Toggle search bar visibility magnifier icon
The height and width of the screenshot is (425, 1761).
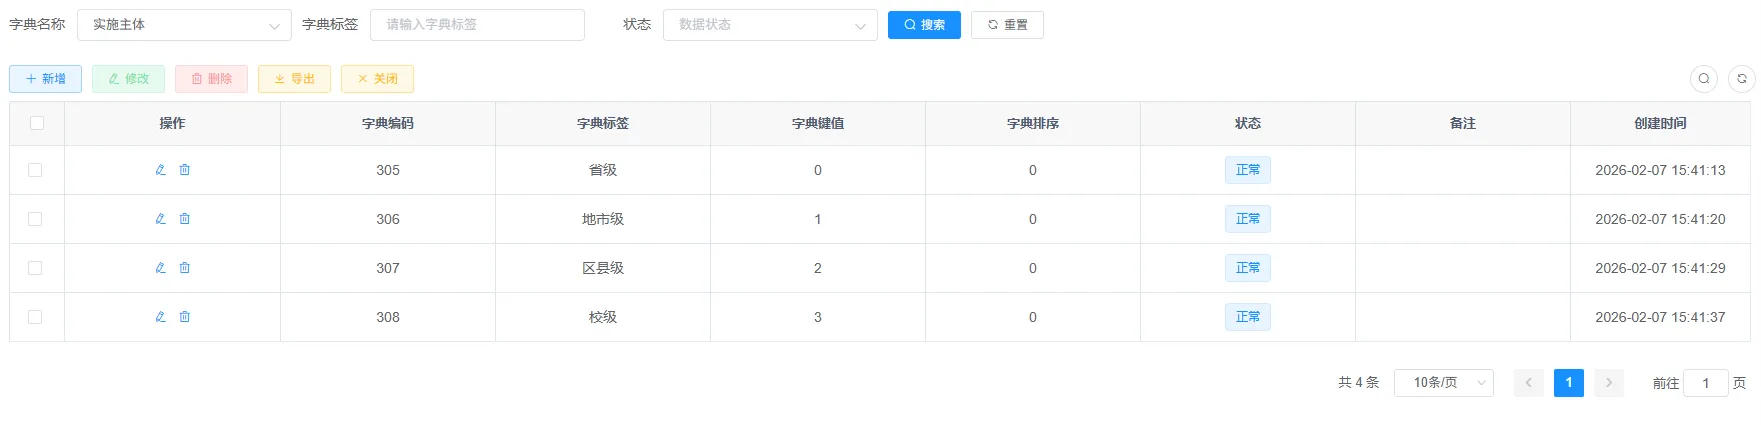click(1704, 79)
